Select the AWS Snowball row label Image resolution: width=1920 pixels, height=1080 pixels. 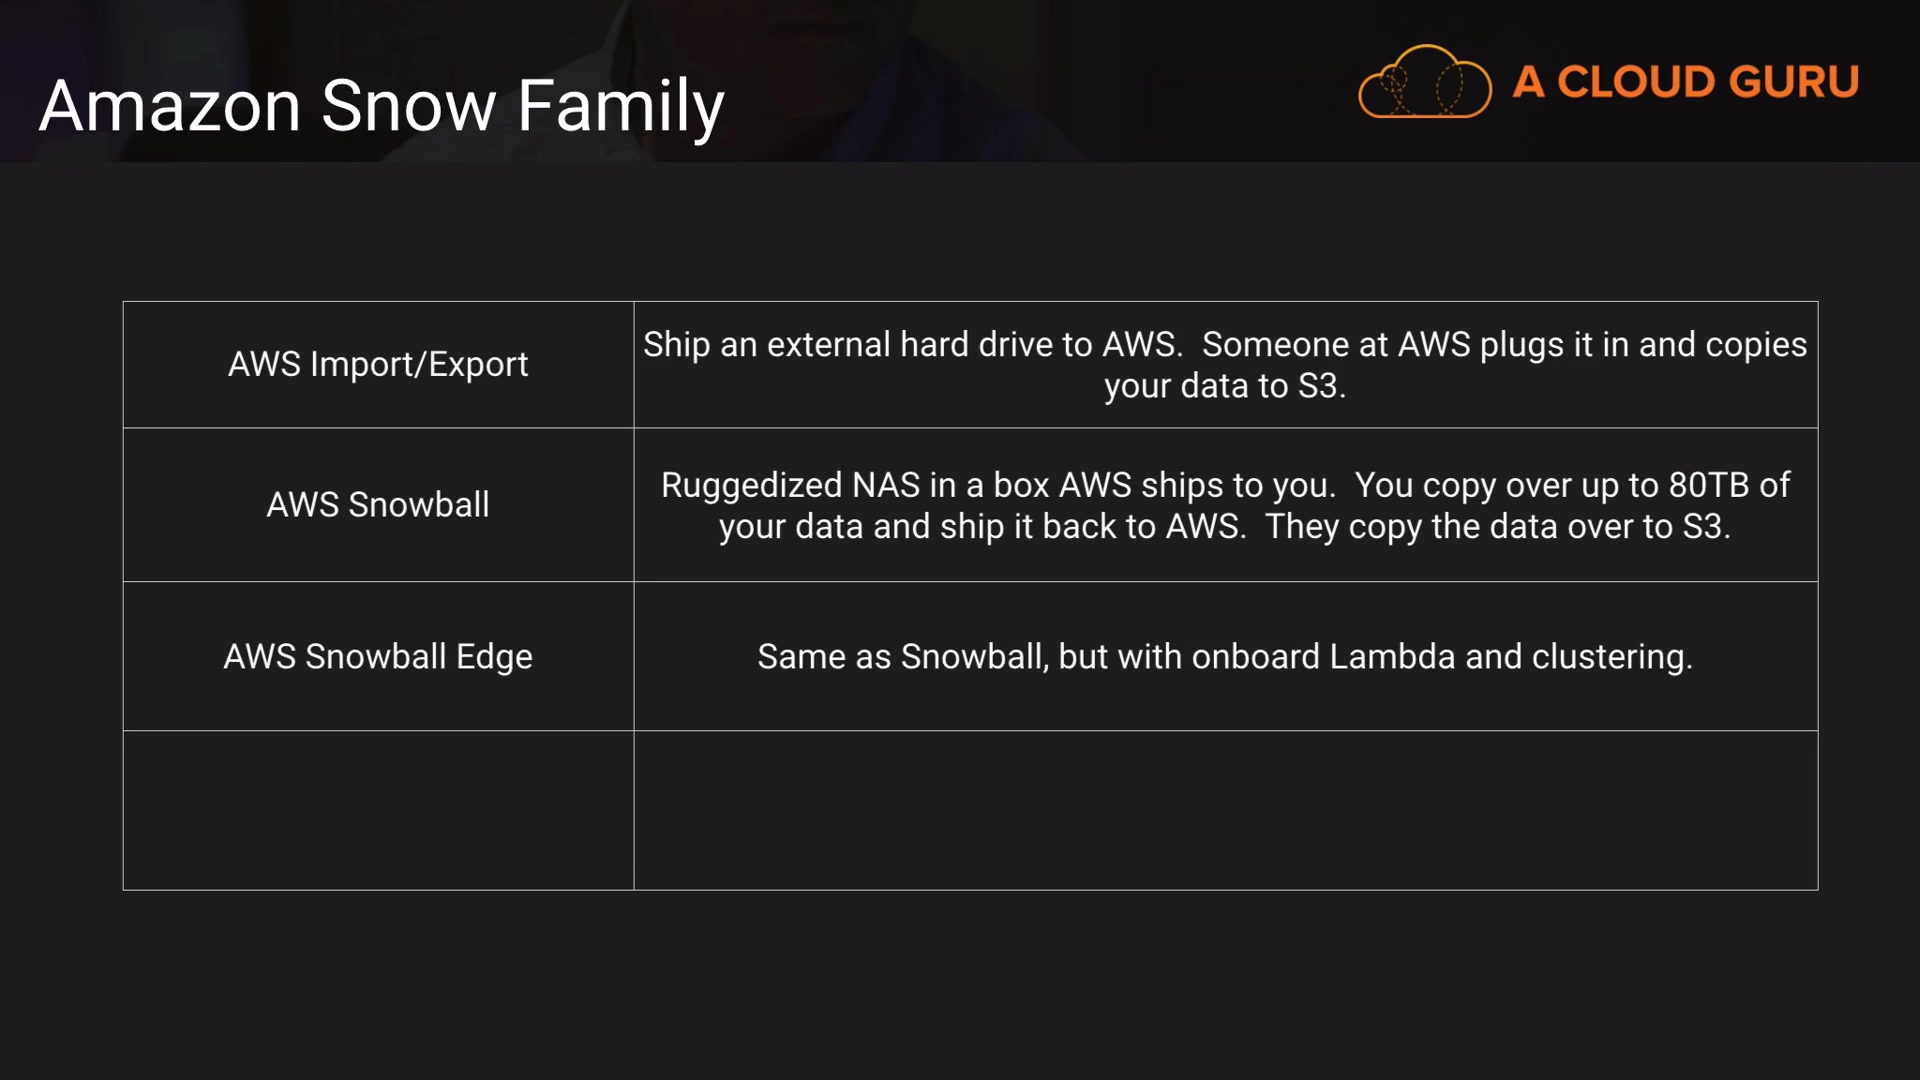click(378, 505)
